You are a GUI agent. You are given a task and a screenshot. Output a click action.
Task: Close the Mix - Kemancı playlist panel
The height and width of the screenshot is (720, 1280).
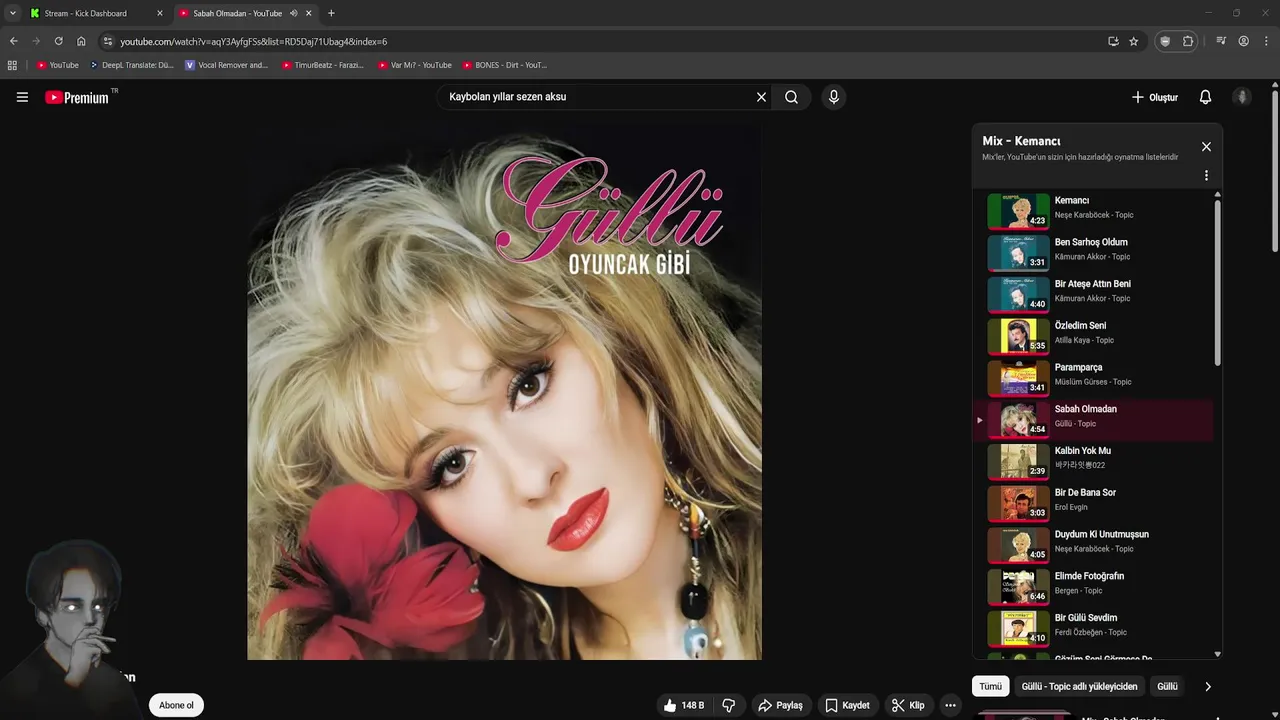(1206, 147)
